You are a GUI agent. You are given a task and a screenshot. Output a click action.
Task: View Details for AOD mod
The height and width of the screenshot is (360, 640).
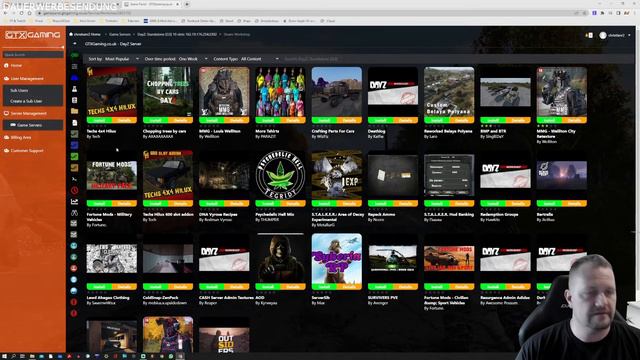293,287
